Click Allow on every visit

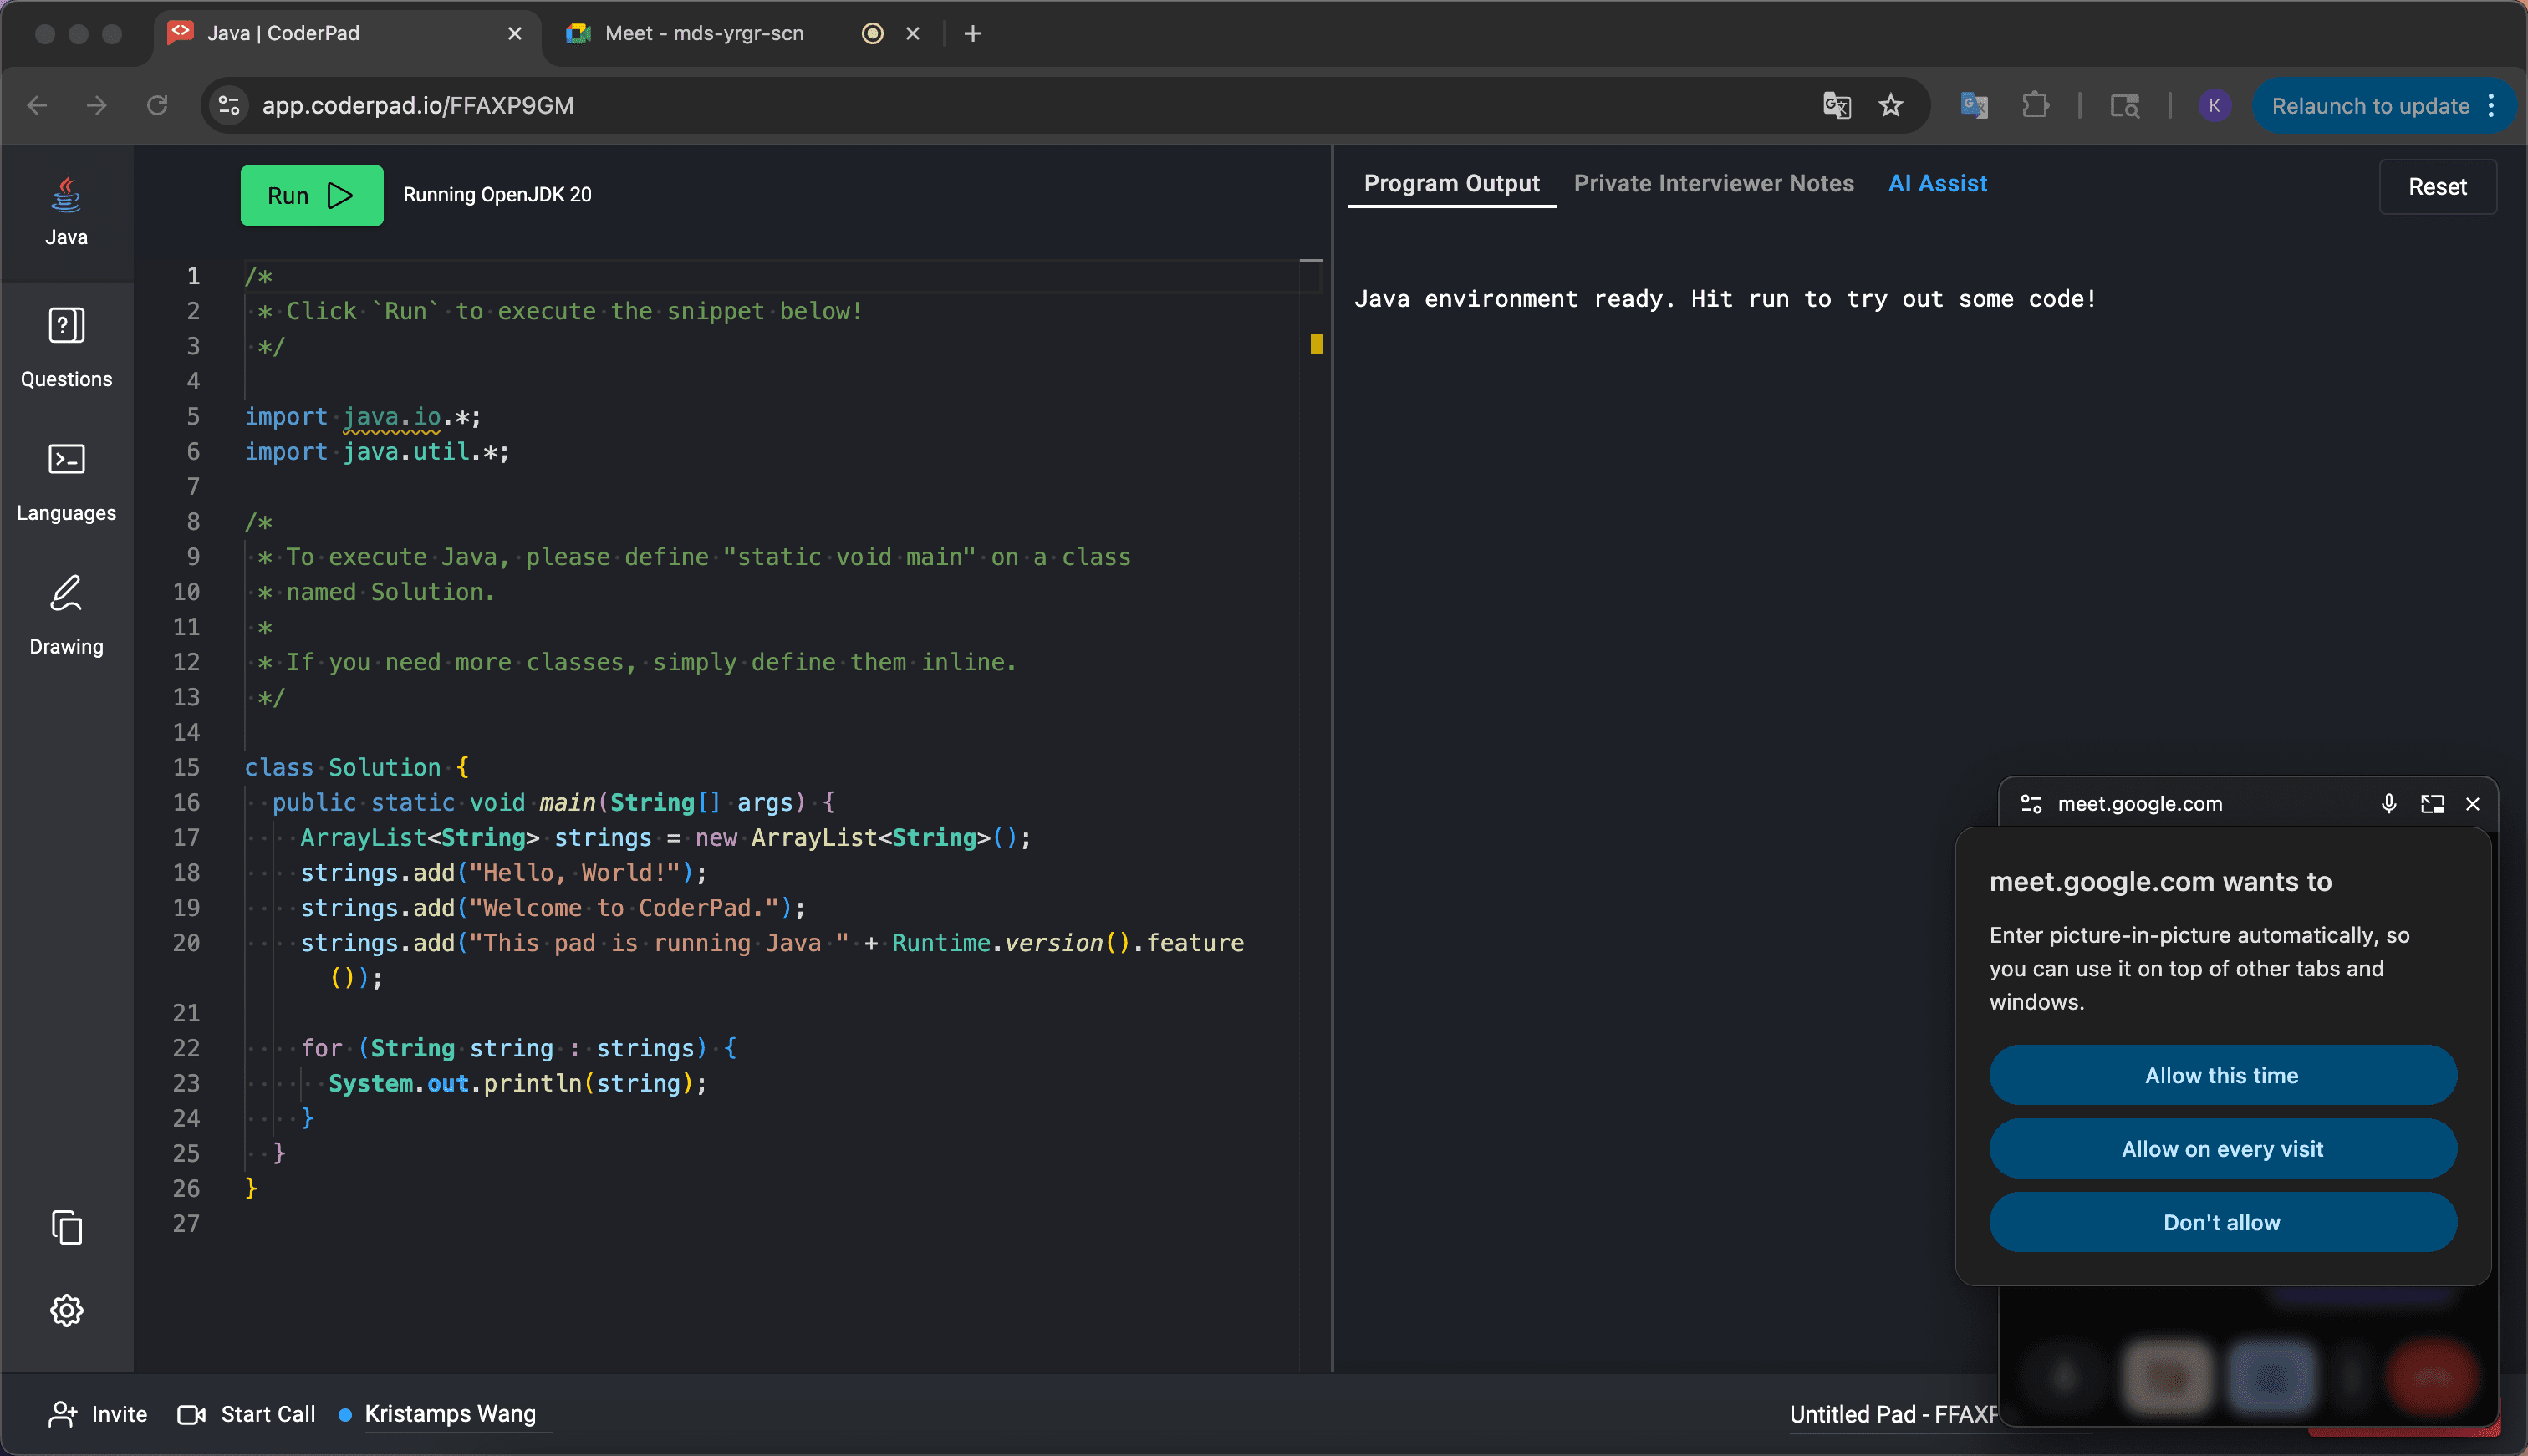[x=2222, y=1149]
